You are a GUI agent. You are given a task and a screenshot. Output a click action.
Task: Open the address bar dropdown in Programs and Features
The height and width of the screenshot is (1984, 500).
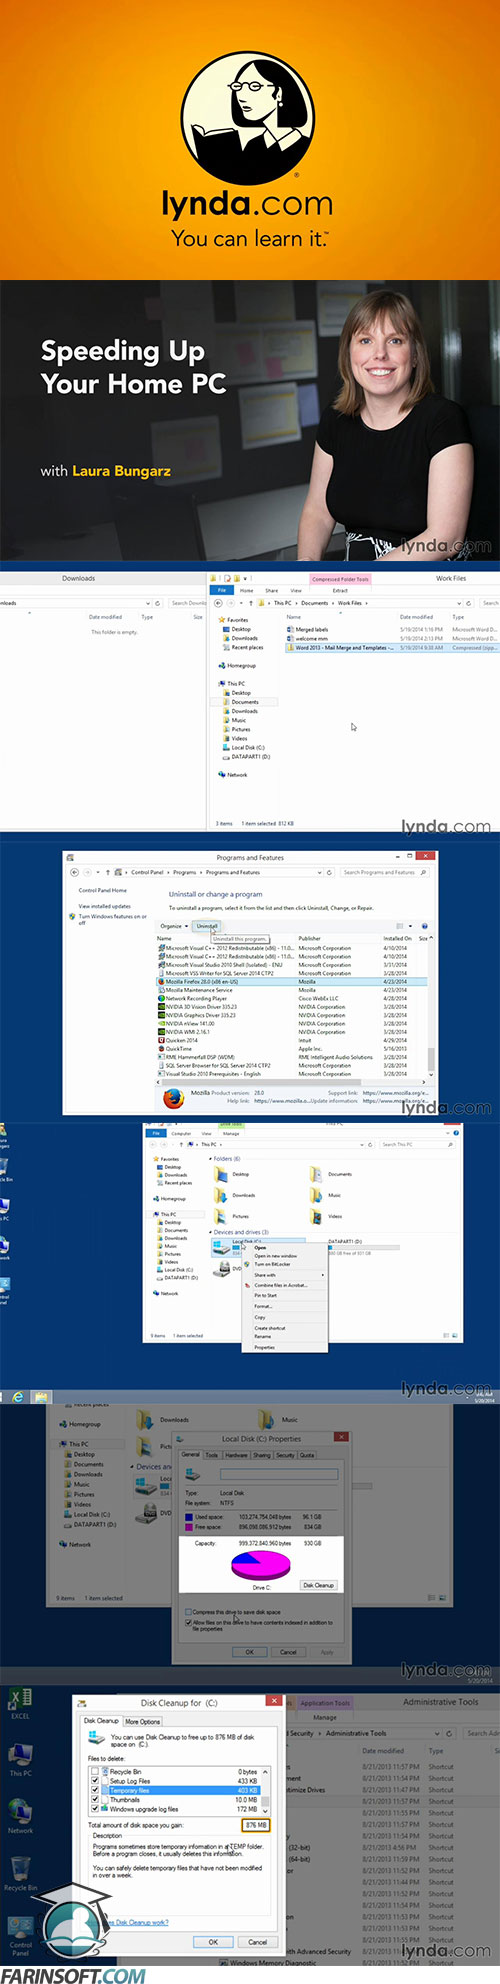[319, 872]
